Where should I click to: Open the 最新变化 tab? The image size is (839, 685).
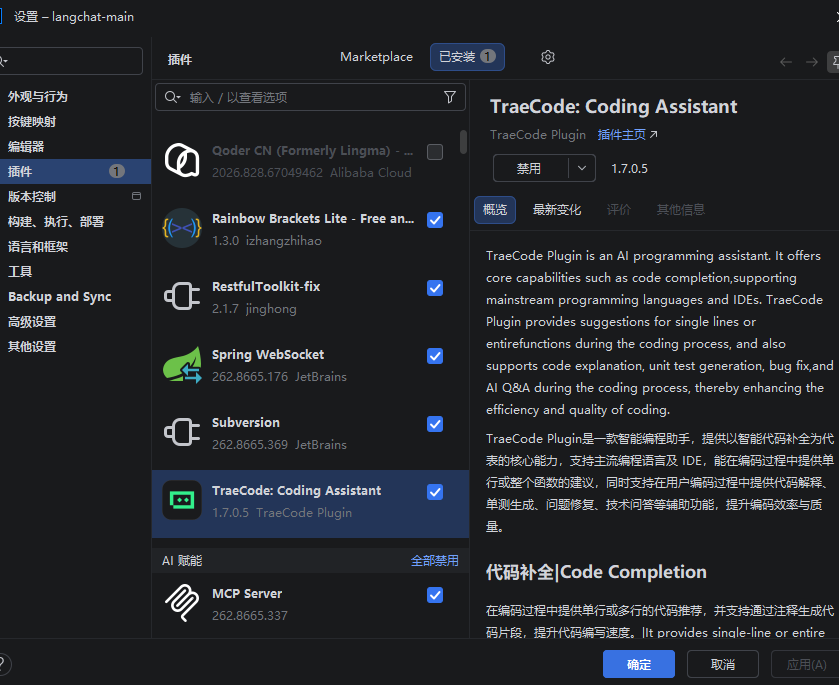point(556,209)
